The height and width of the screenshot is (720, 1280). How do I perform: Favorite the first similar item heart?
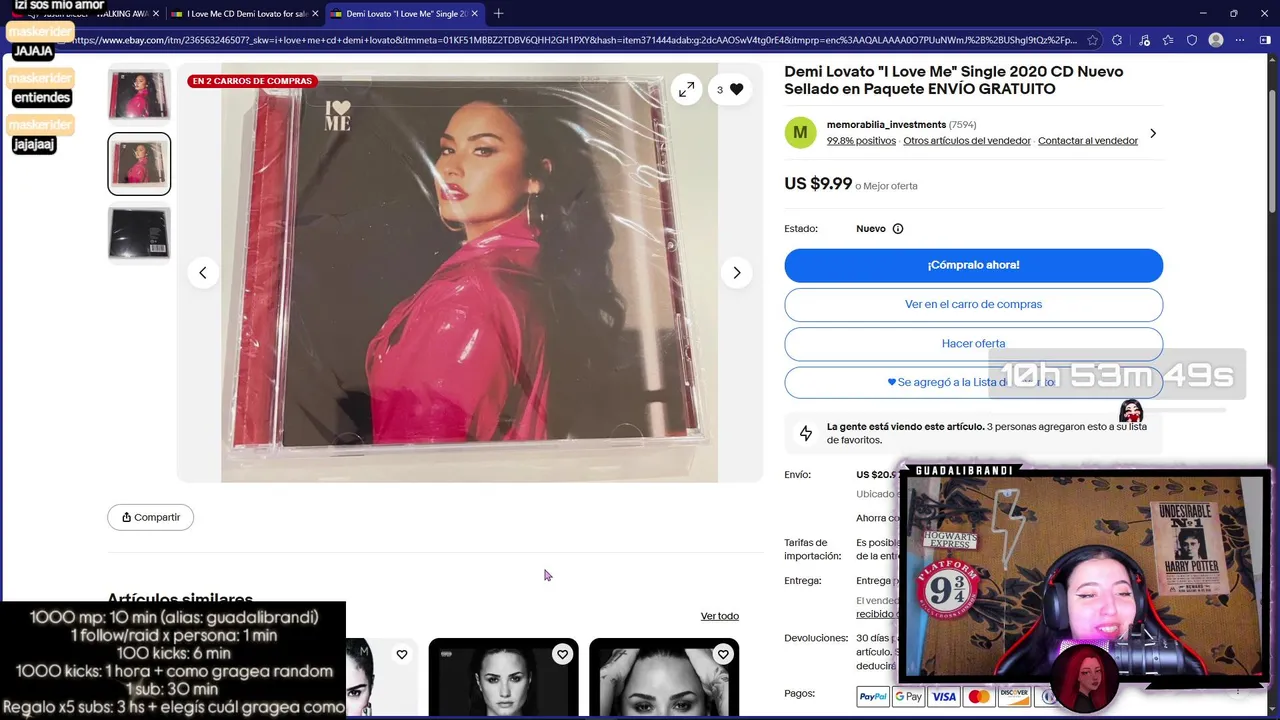coord(402,655)
